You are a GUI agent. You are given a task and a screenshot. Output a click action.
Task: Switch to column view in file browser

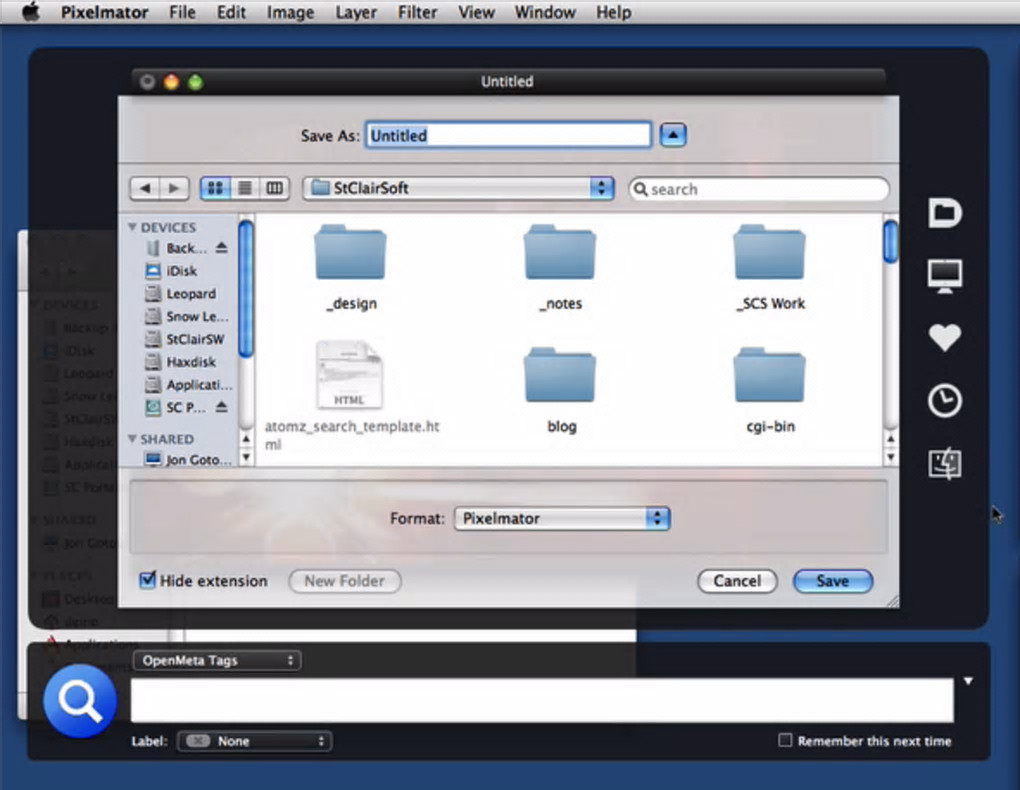[274, 188]
